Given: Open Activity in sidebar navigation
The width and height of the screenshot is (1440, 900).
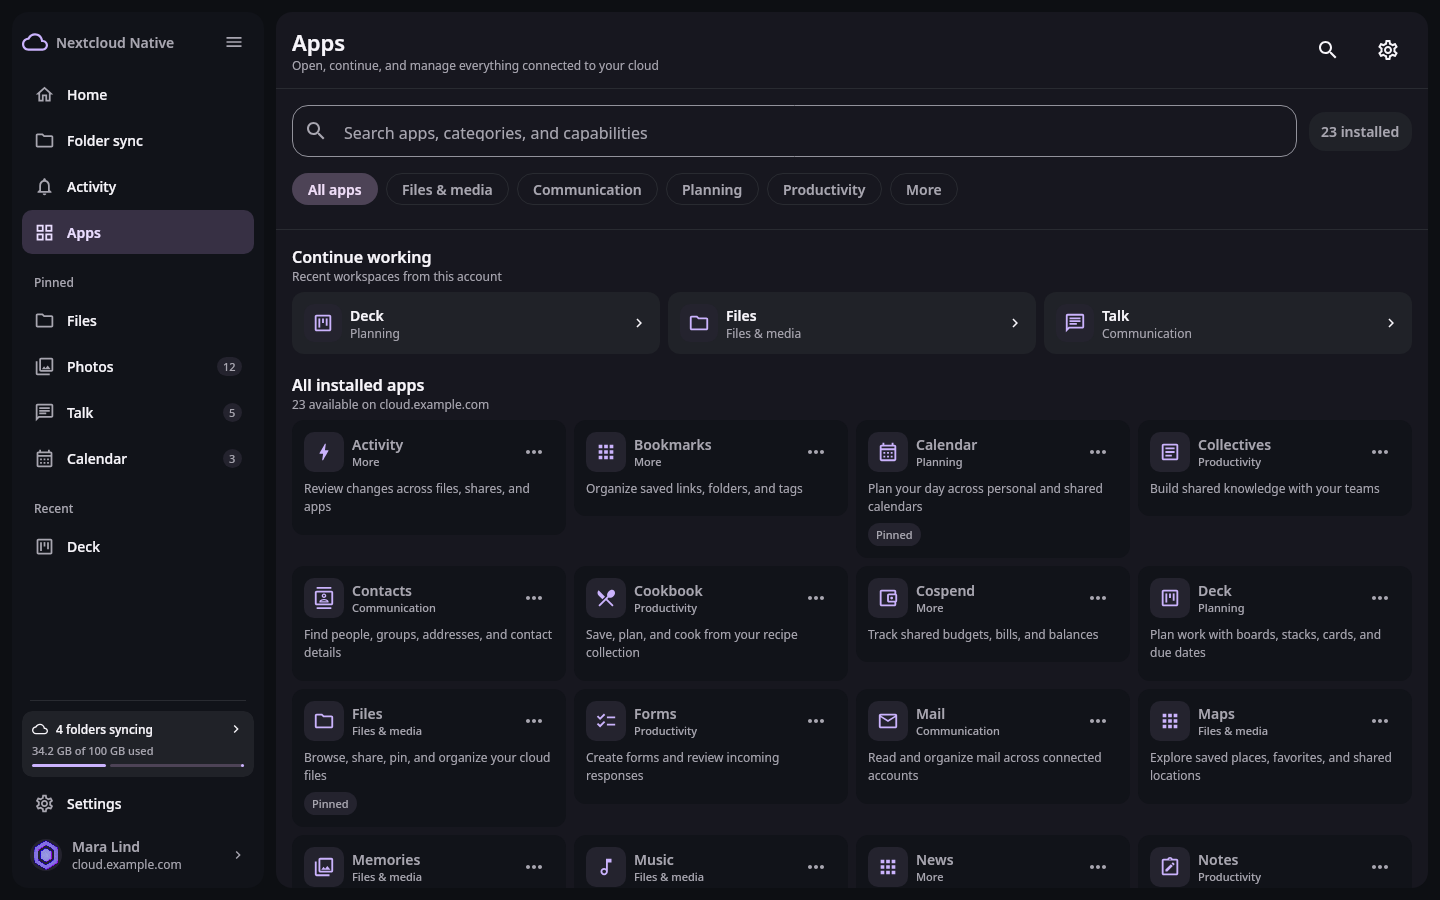Looking at the screenshot, I should [x=138, y=187].
